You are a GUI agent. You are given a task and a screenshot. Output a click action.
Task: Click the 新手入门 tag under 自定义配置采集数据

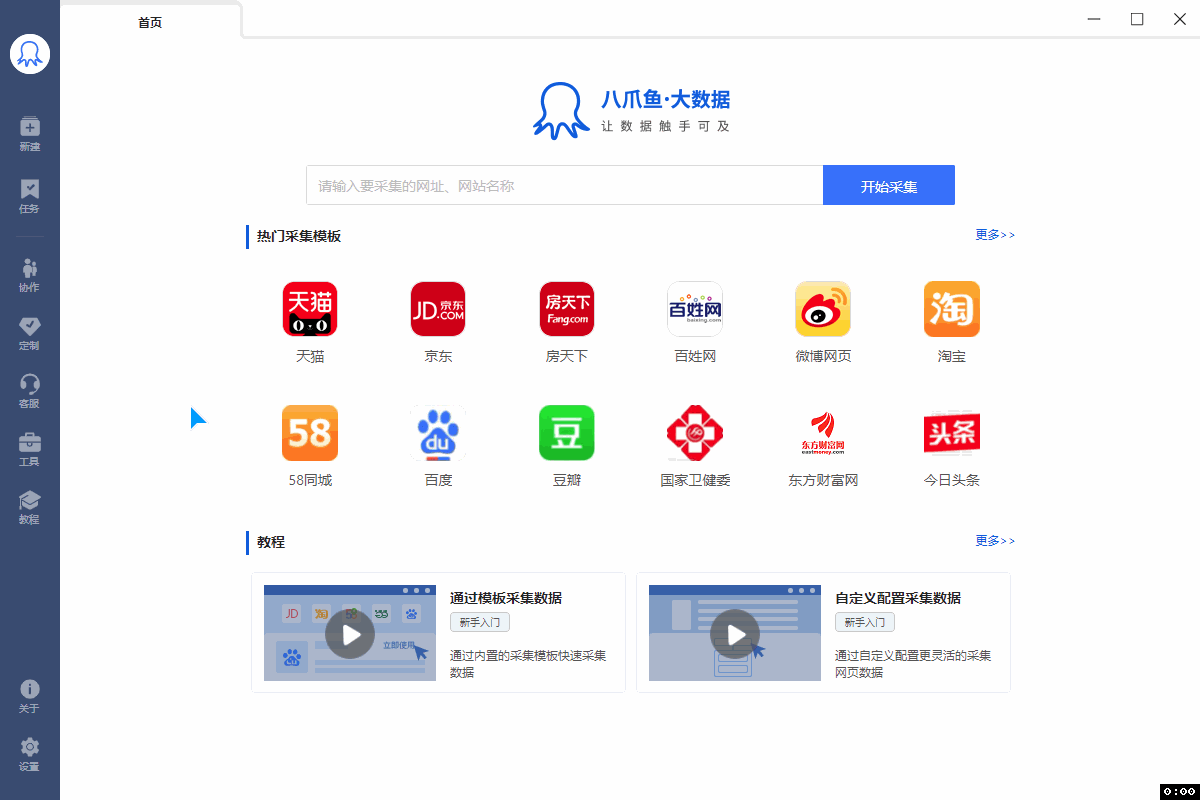coord(865,622)
